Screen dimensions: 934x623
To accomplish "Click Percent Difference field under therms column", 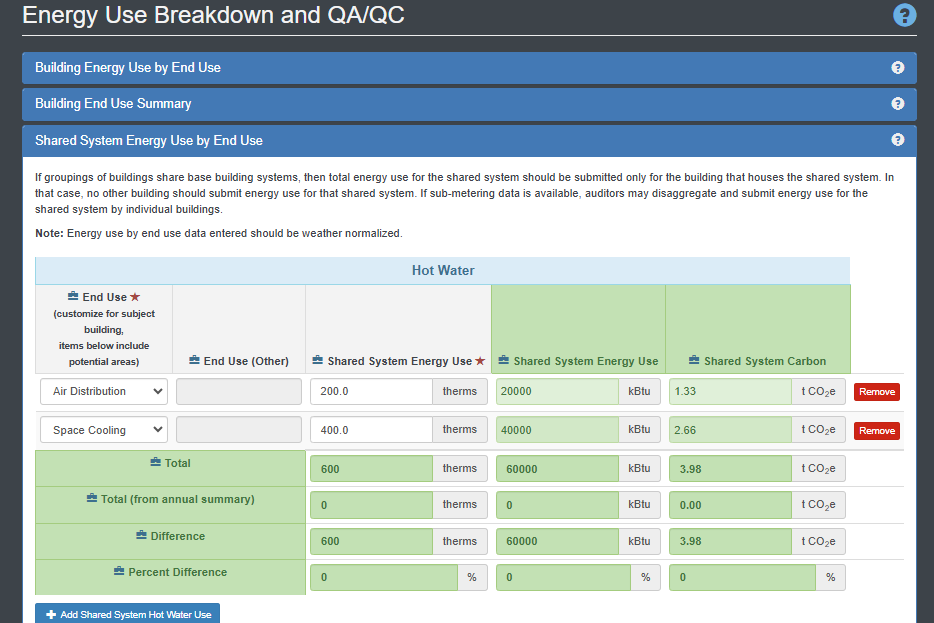I will (384, 577).
